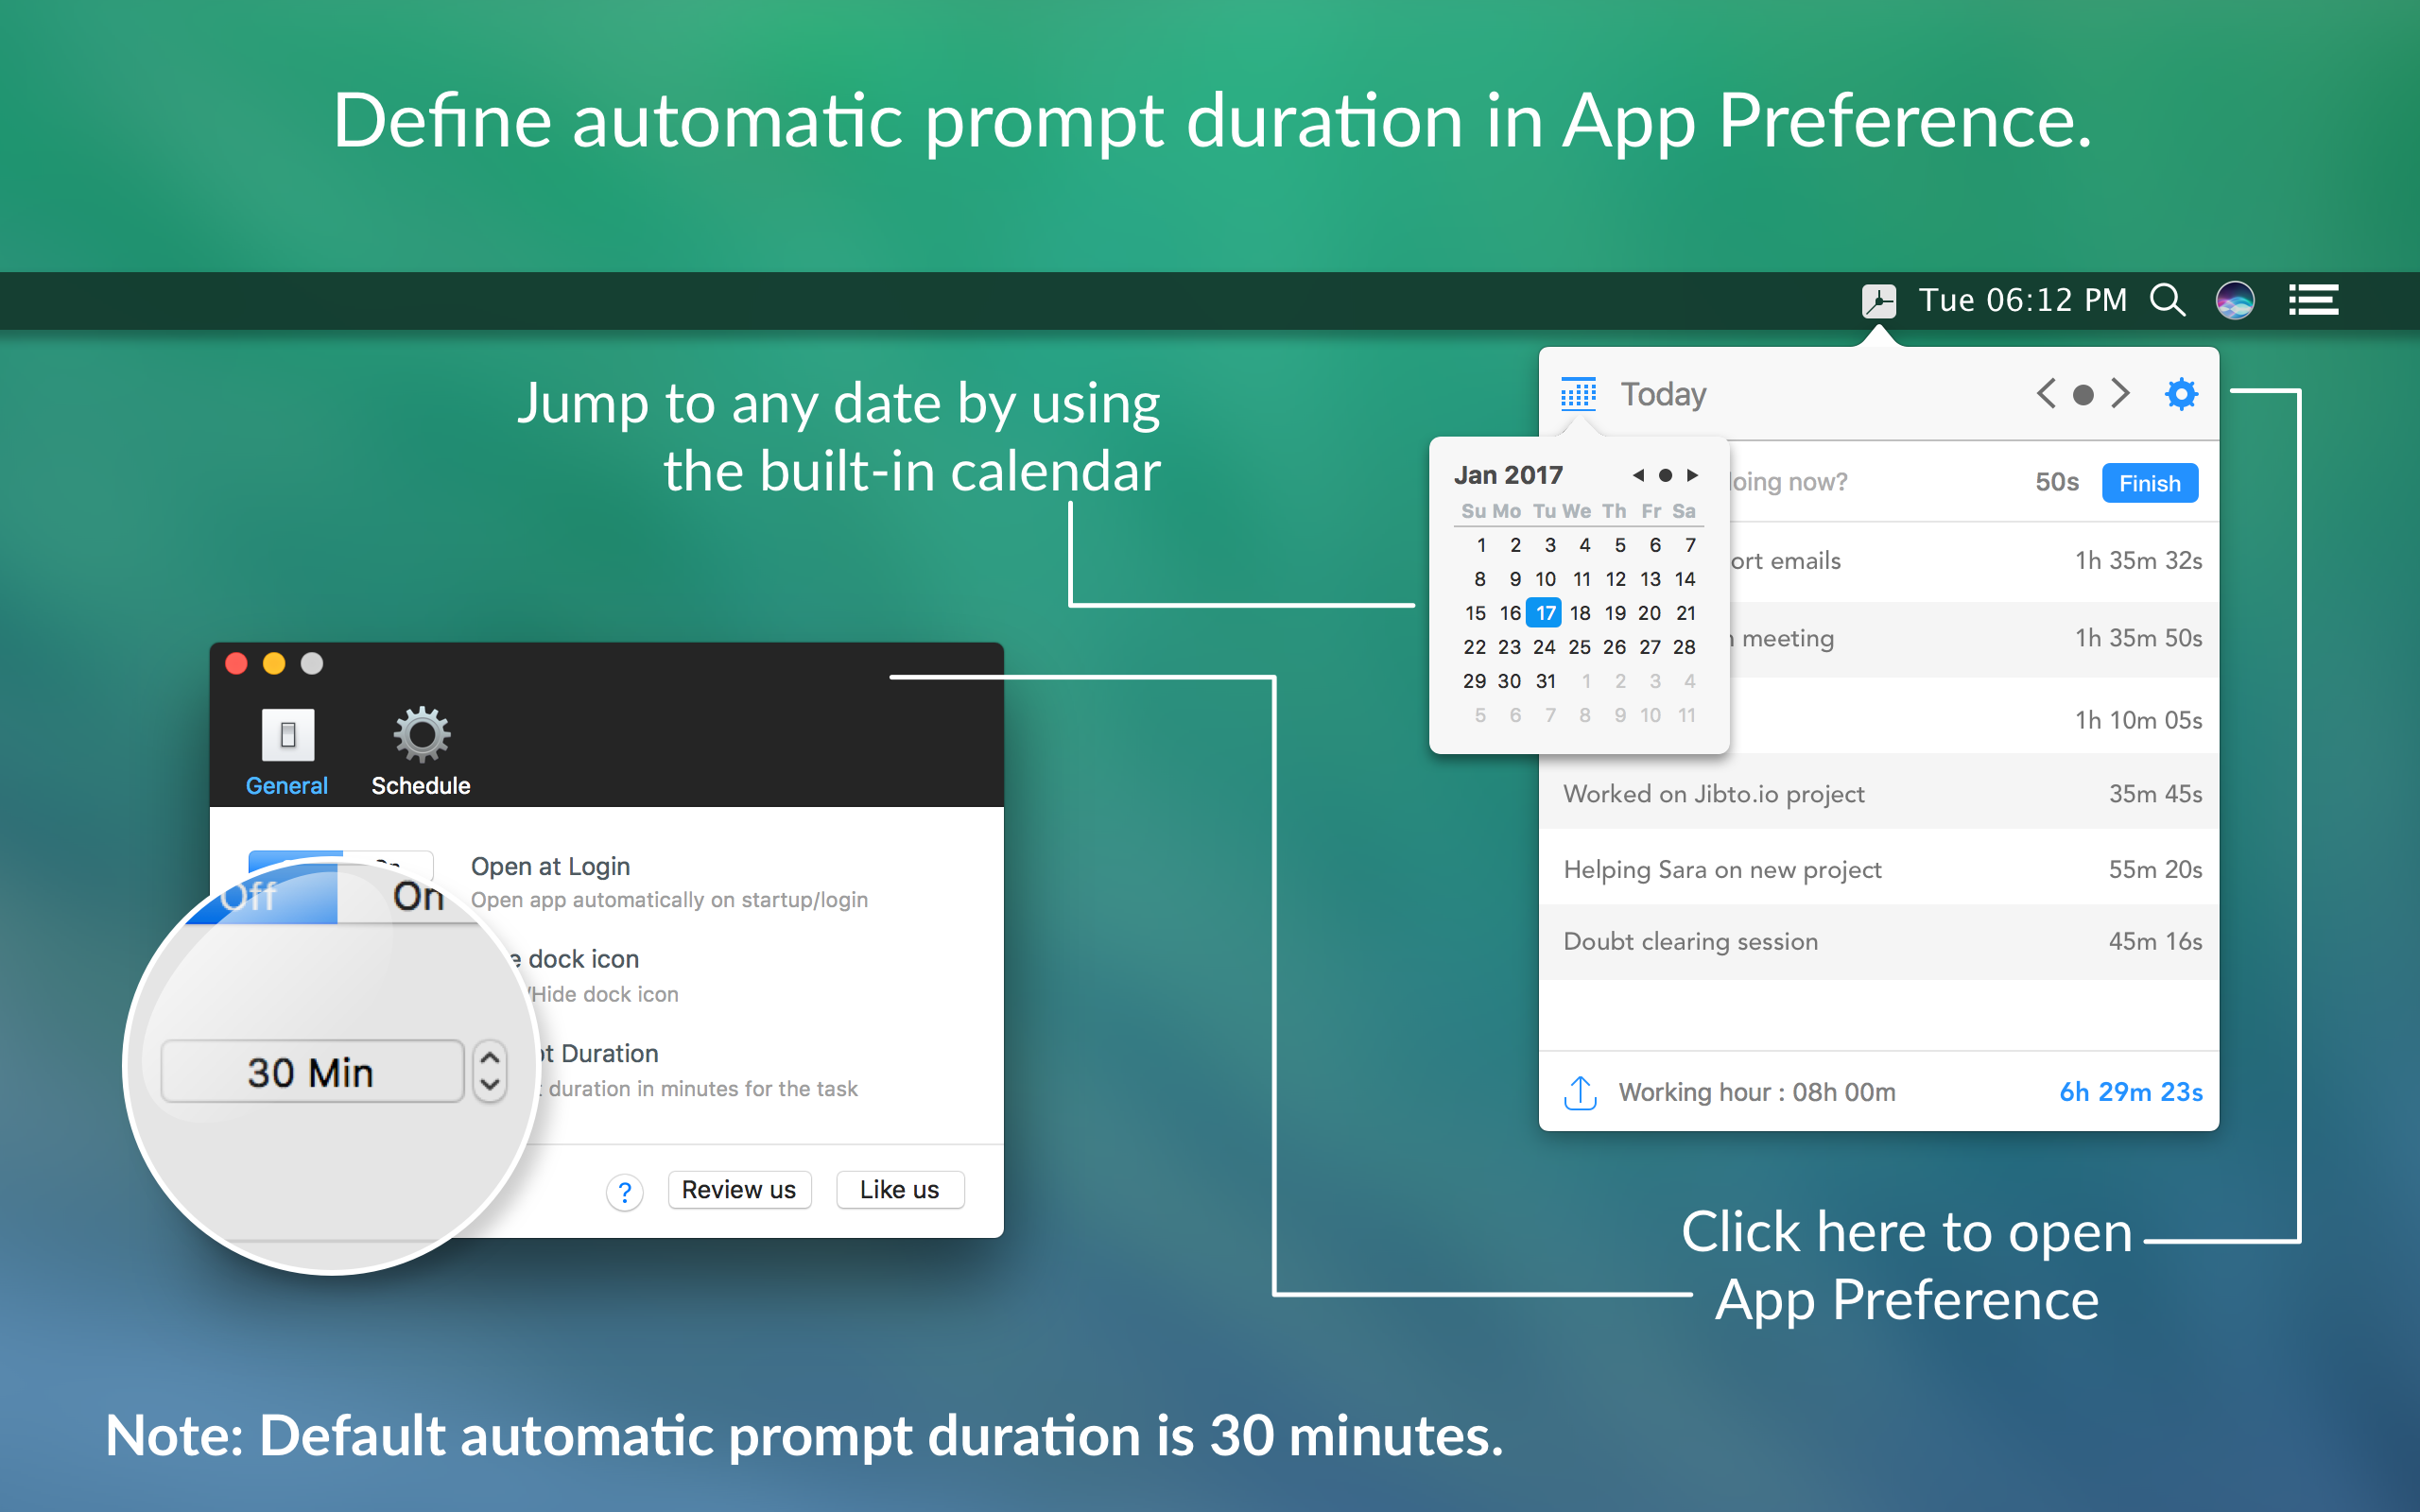Select the Worked on Jibto.io project entry
The width and height of the screenshot is (2420, 1512).
pos(1879,793)
